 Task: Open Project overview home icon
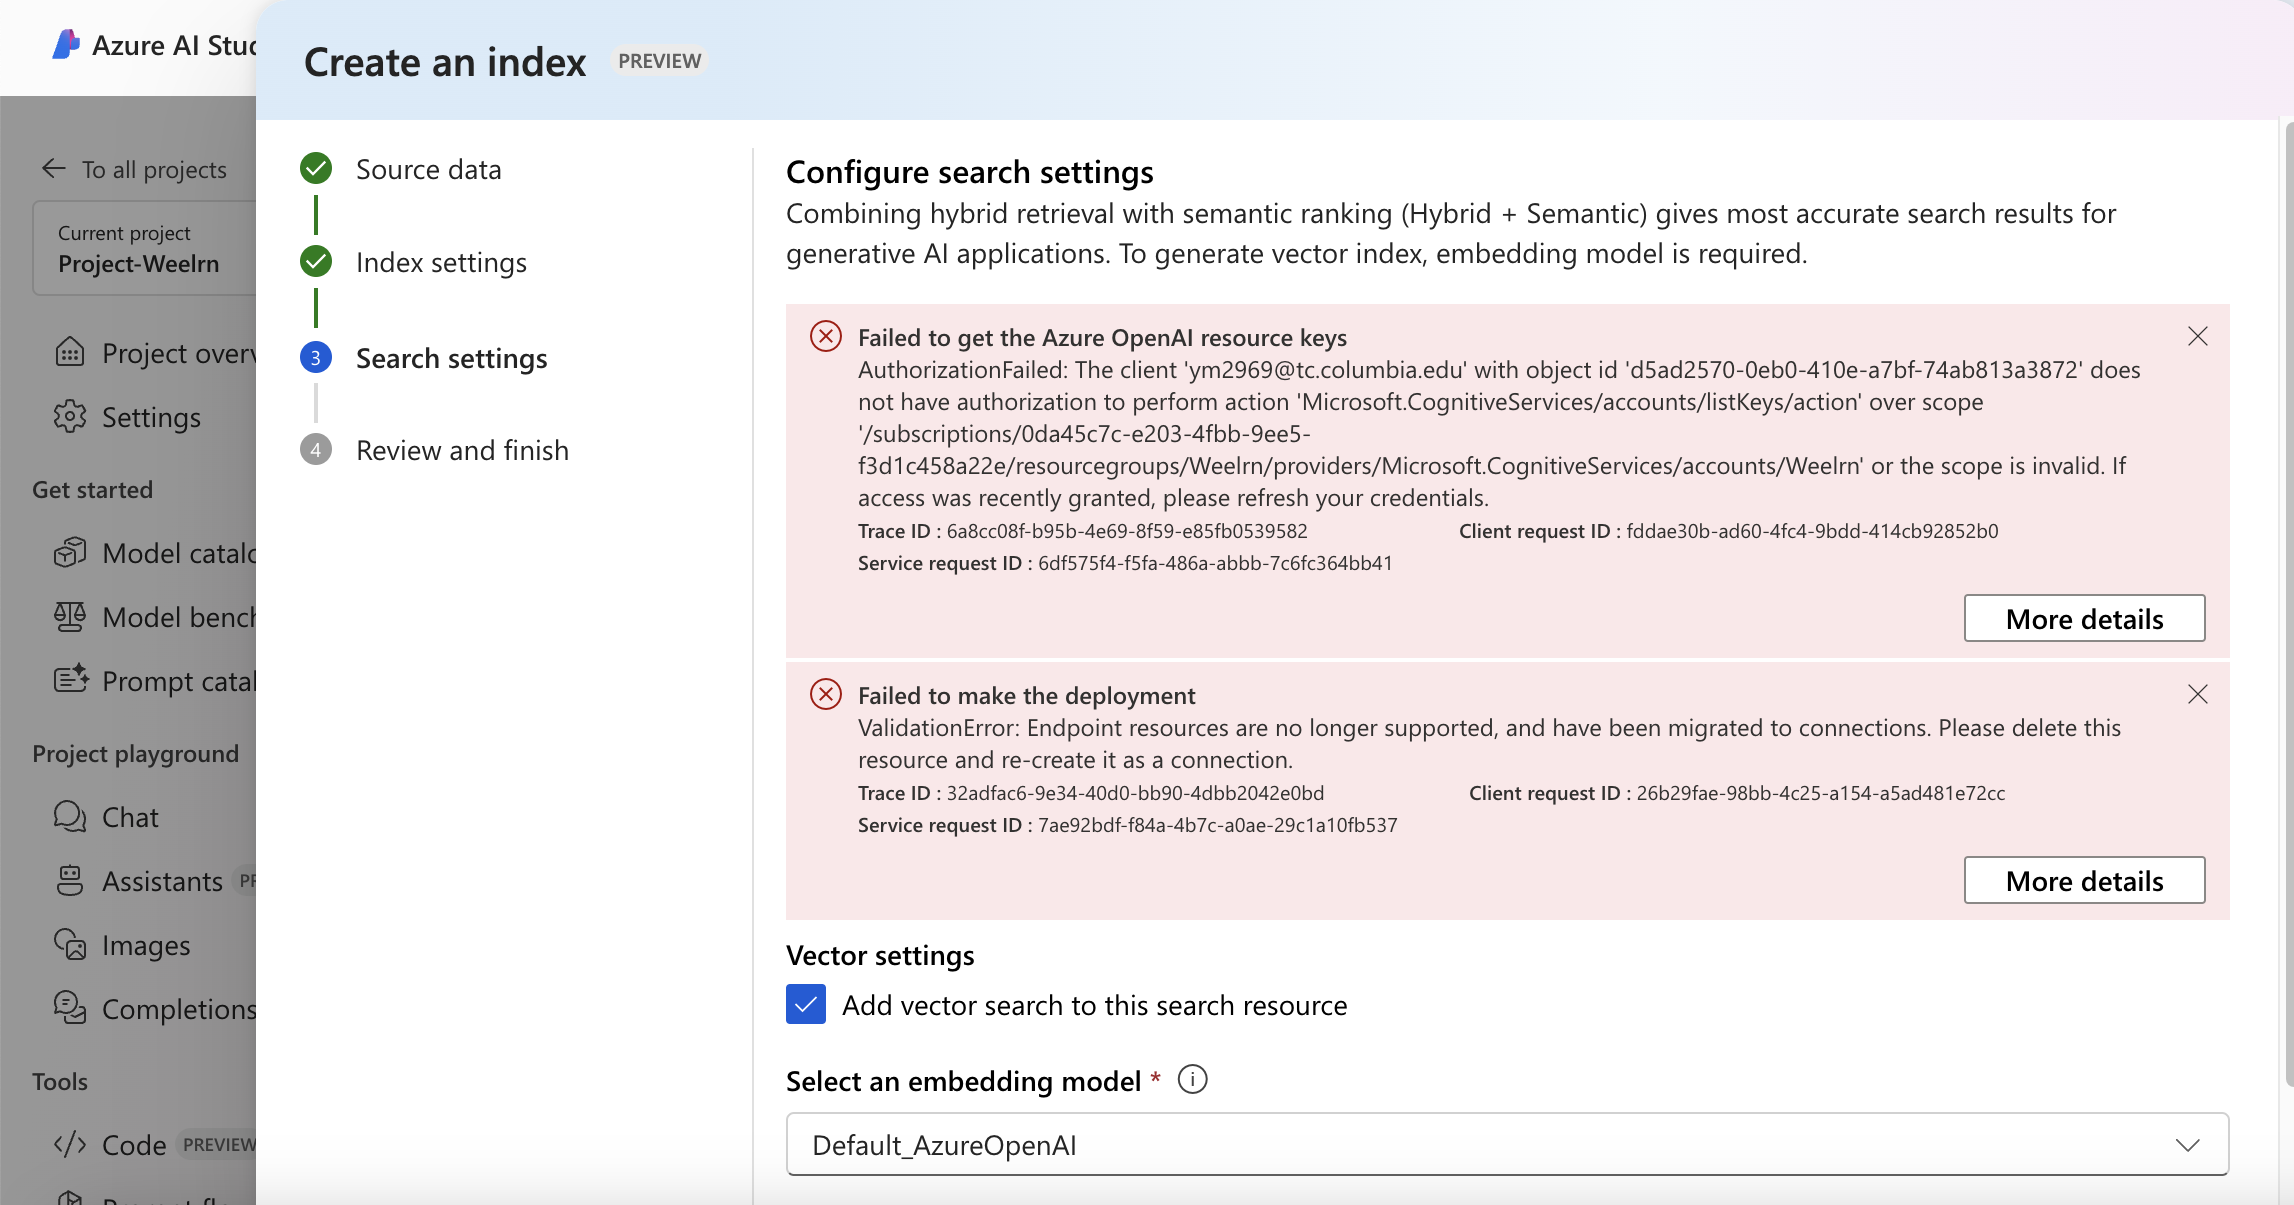[69, 352]
